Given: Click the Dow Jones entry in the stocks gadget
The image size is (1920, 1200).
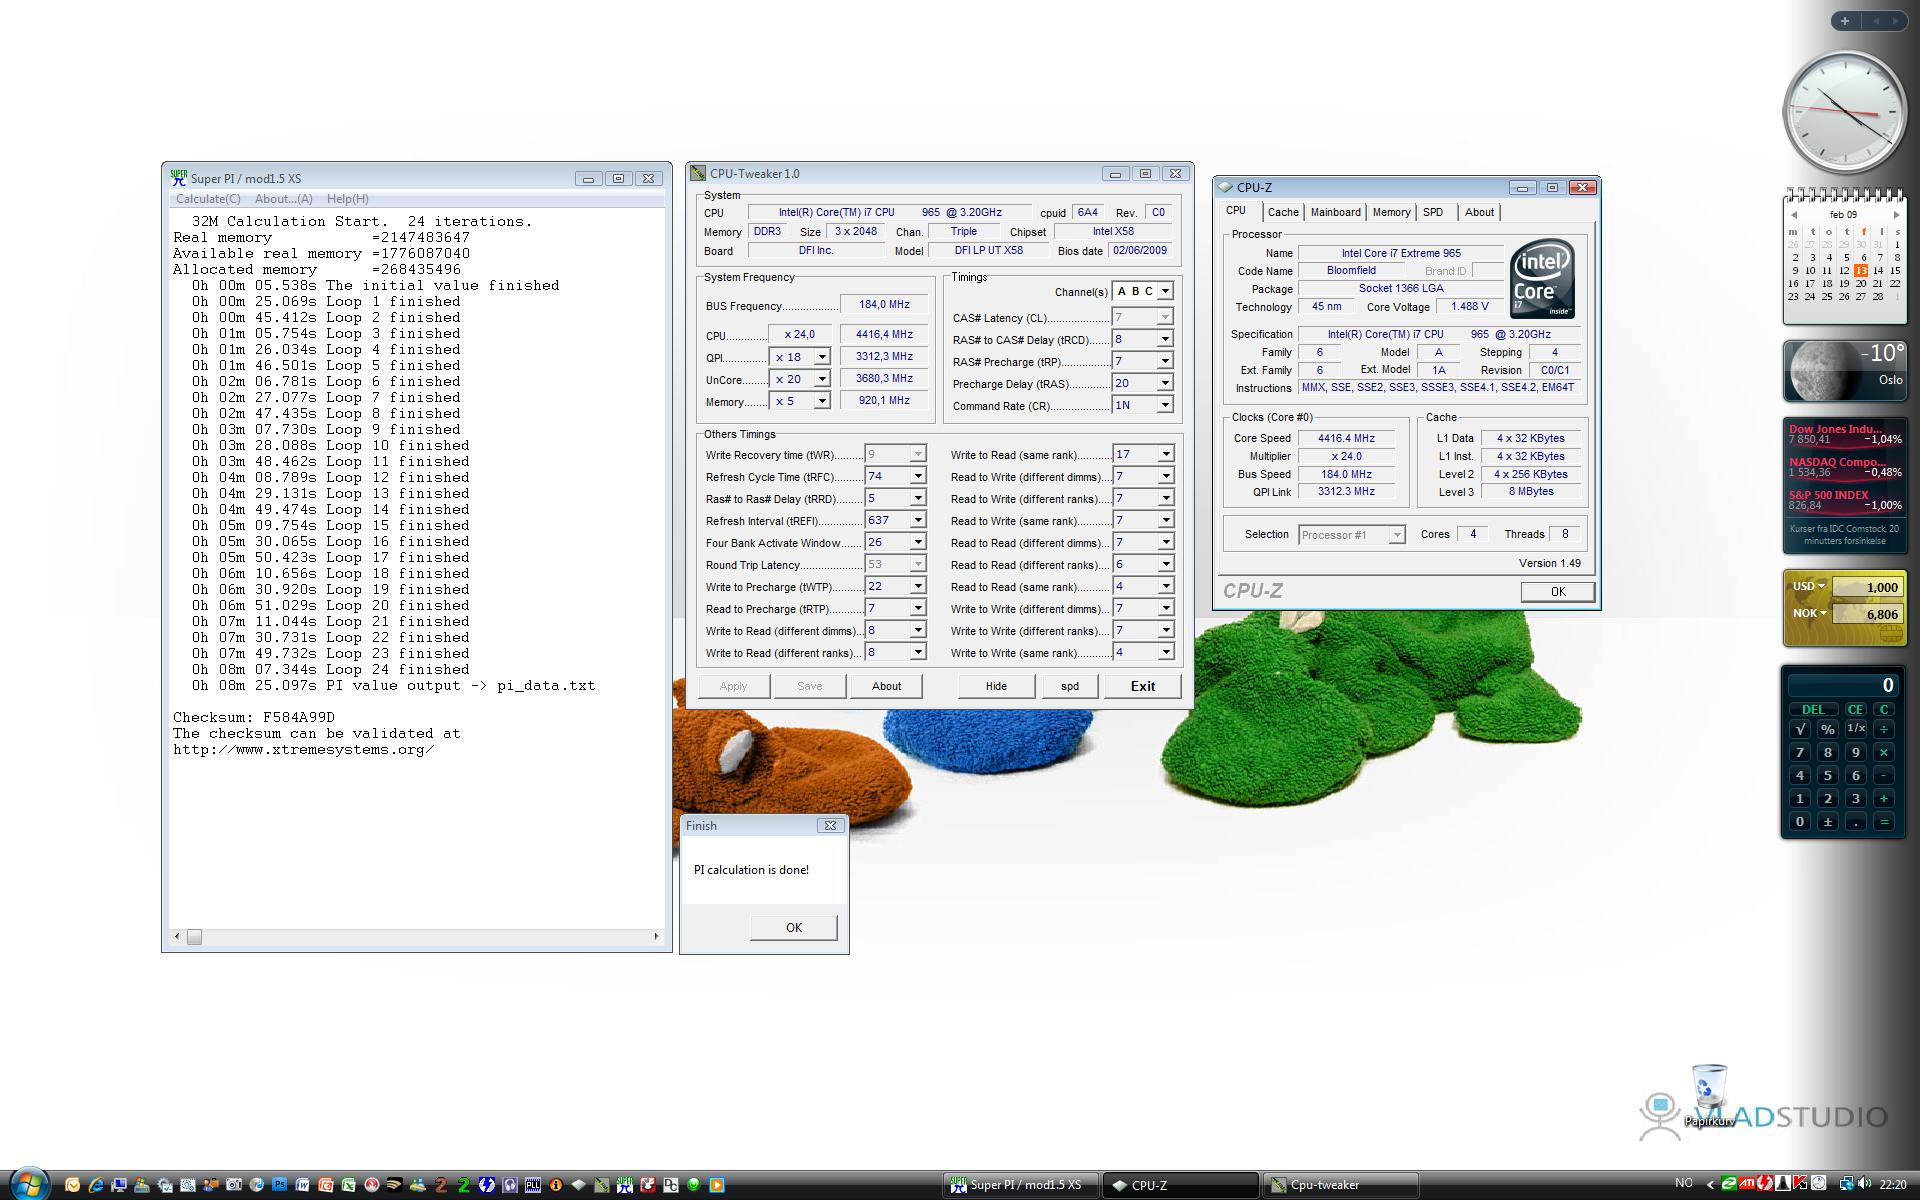Looking at the screenshot, I should pos(1844,434).
